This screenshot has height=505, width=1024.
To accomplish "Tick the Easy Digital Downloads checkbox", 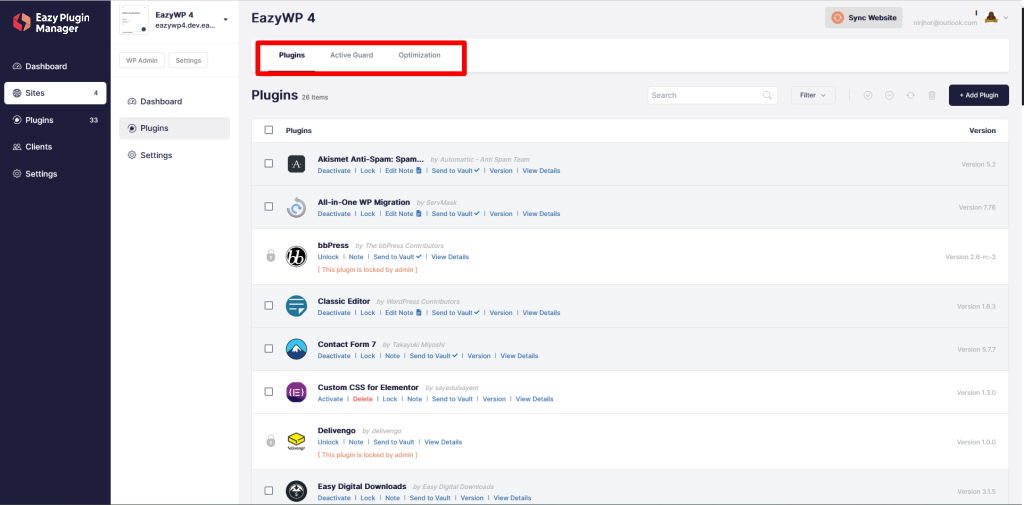I will [268, 491].
